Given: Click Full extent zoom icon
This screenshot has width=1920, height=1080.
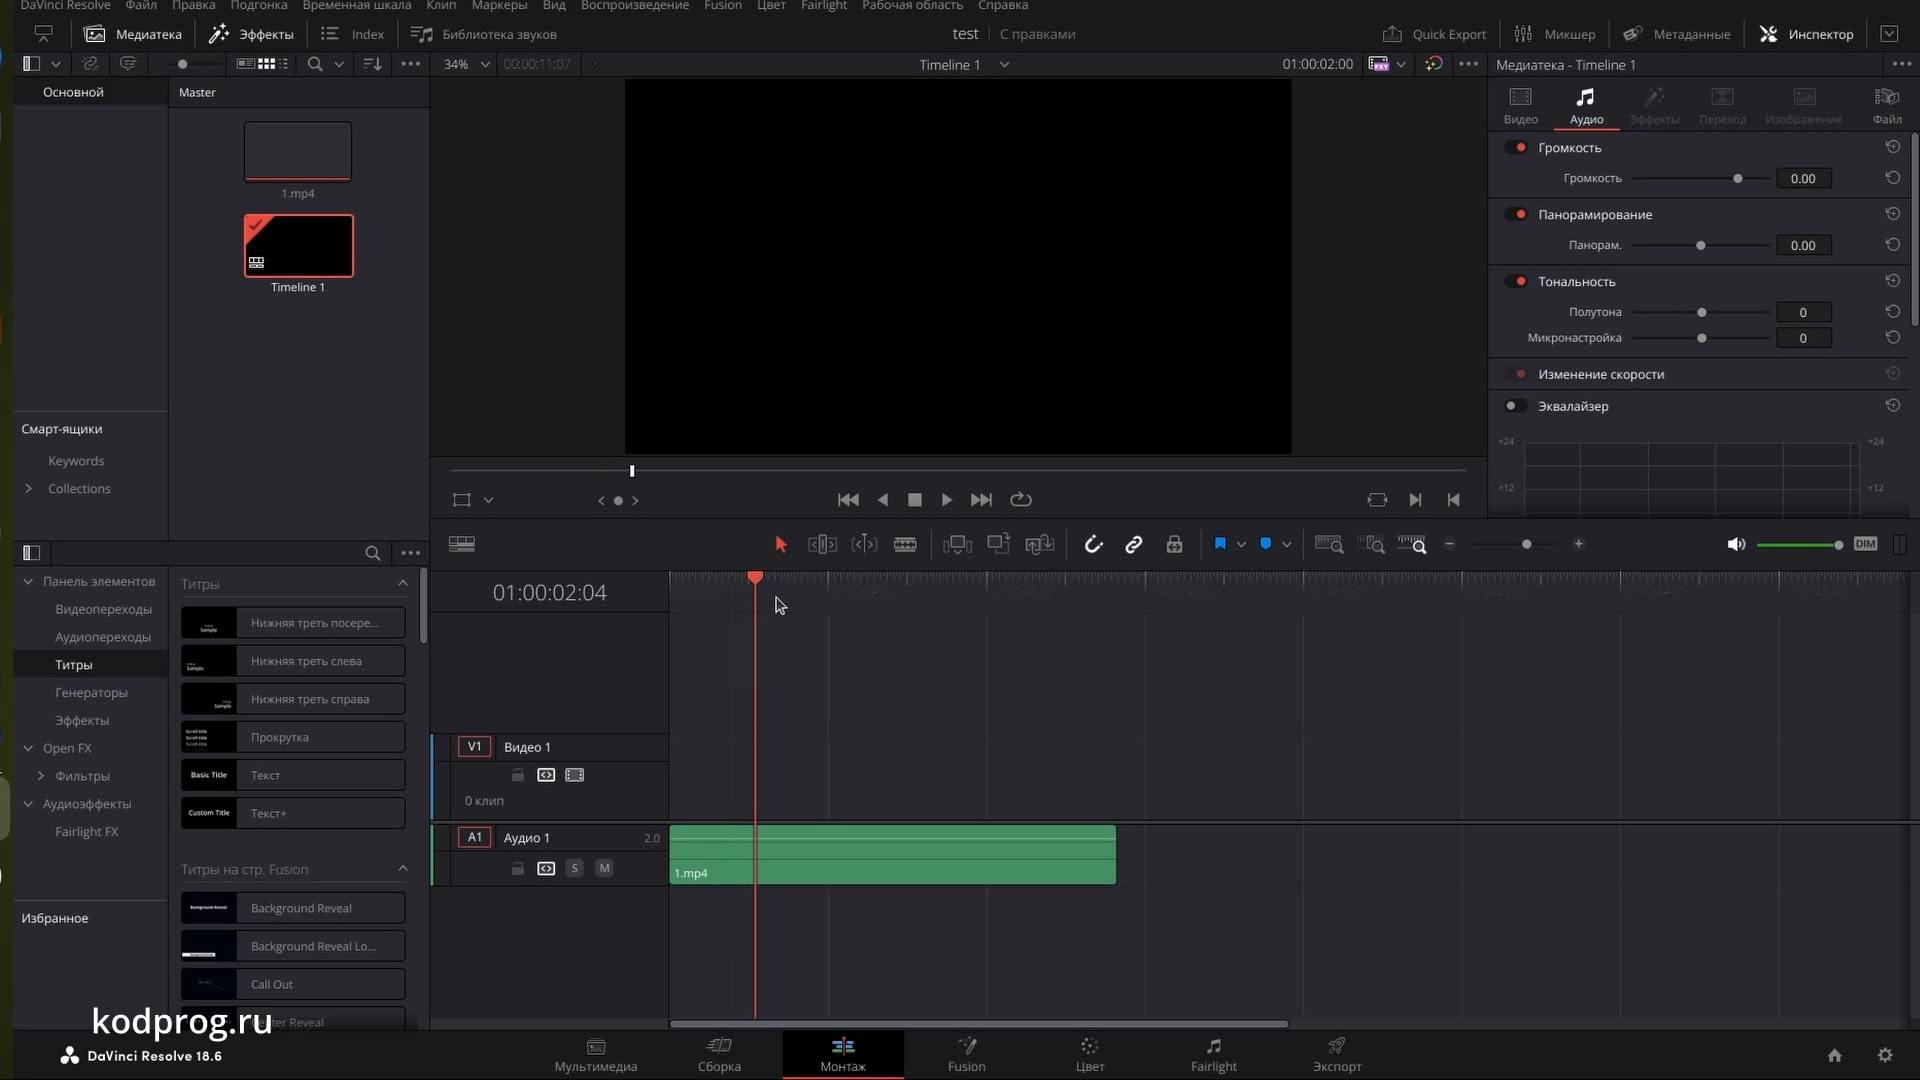Looking at the screenshot, I should point(1329,544).
